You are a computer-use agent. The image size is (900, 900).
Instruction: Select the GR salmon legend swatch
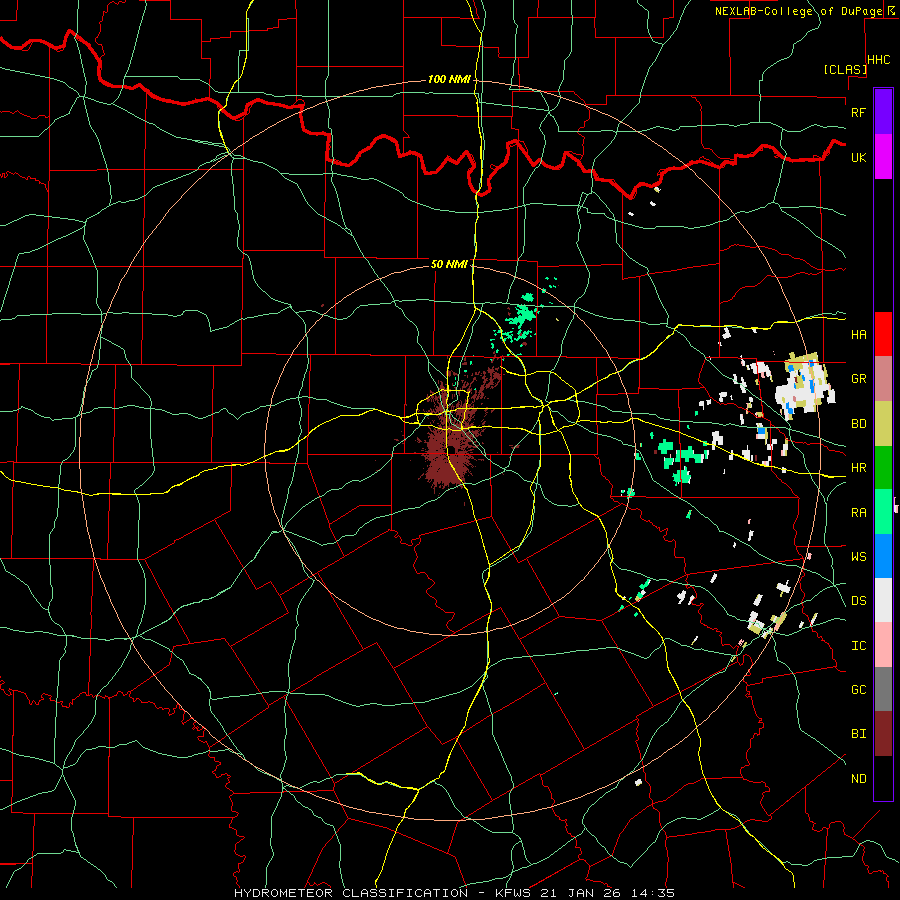[883, 379]
